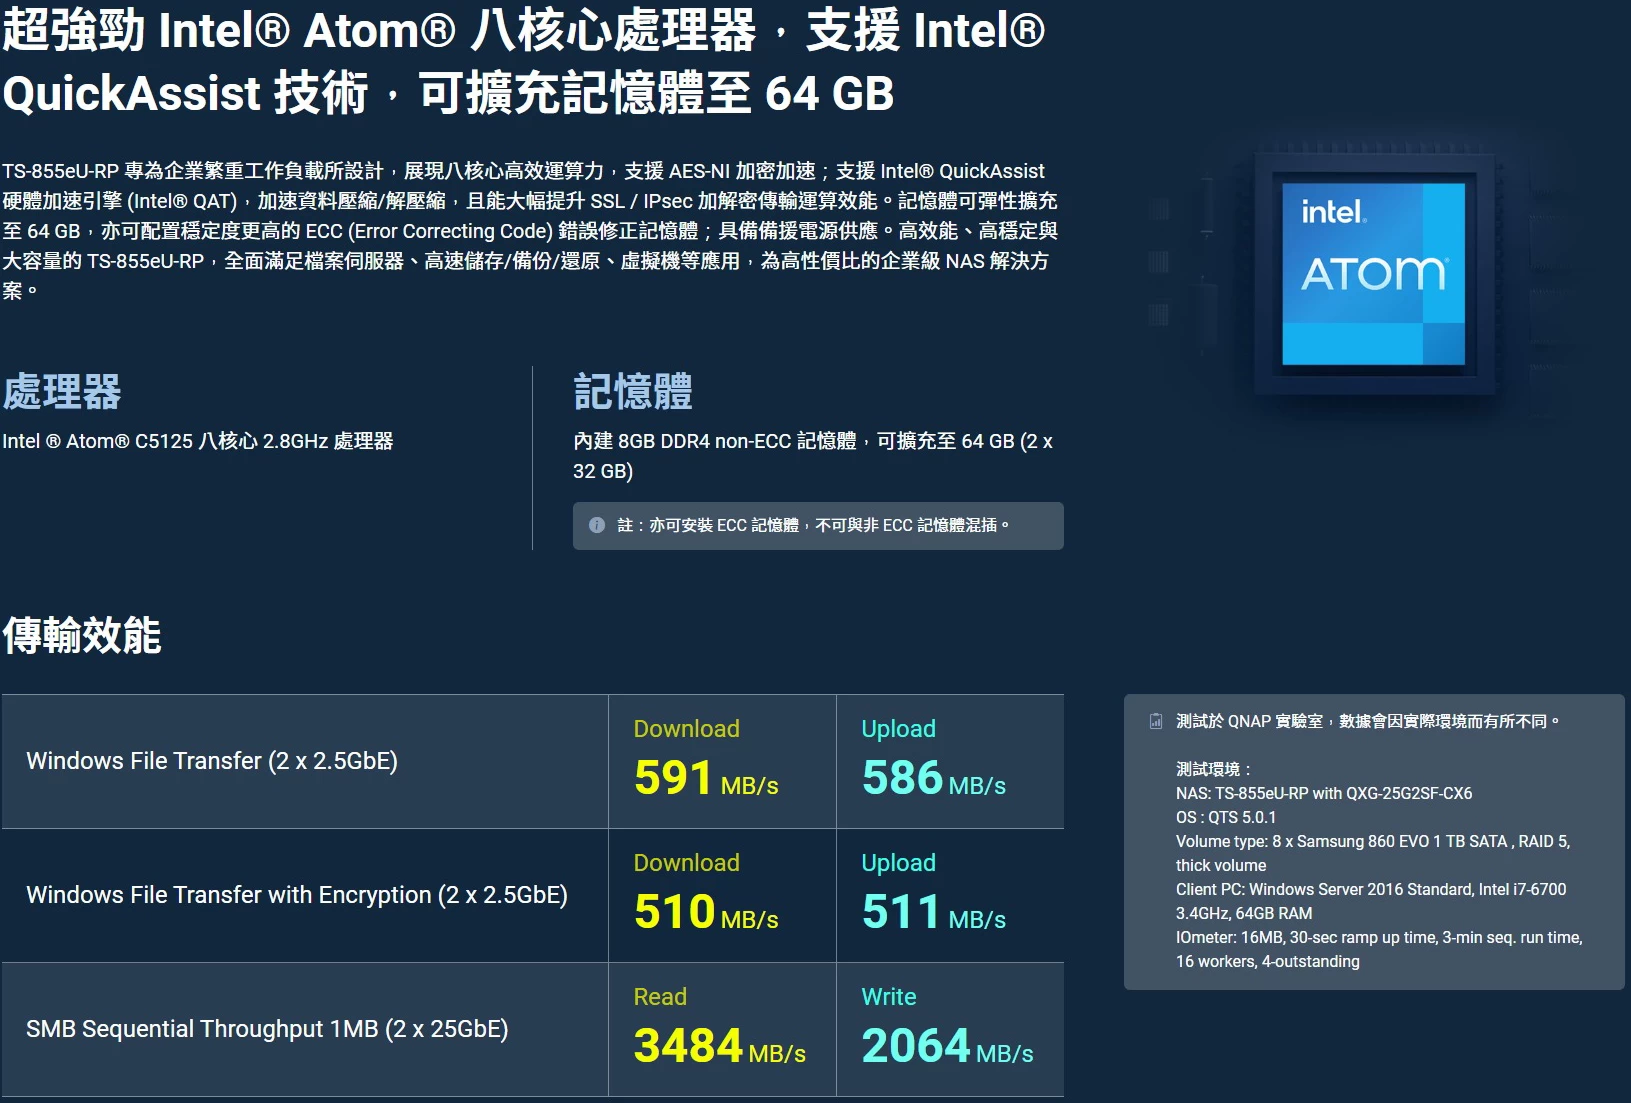The height and width of the screenshot is (1103, 1631).
Task: Click the OS : QTS 5.0.1 line
Action: click(1226, 817)
